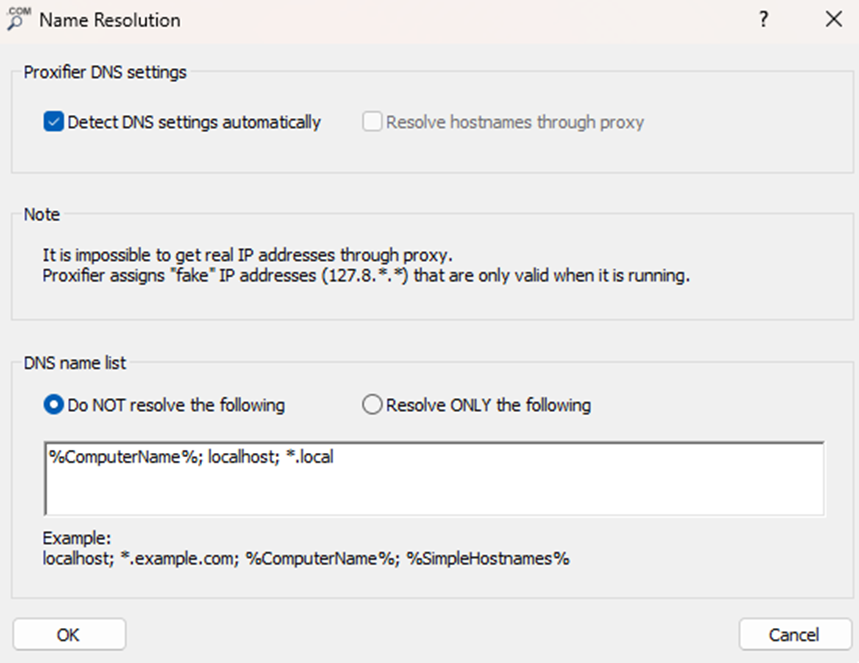Dismiss dialog using the Cancel button
This screenshot has width=859, height=663.
click(x=795, y=635)
